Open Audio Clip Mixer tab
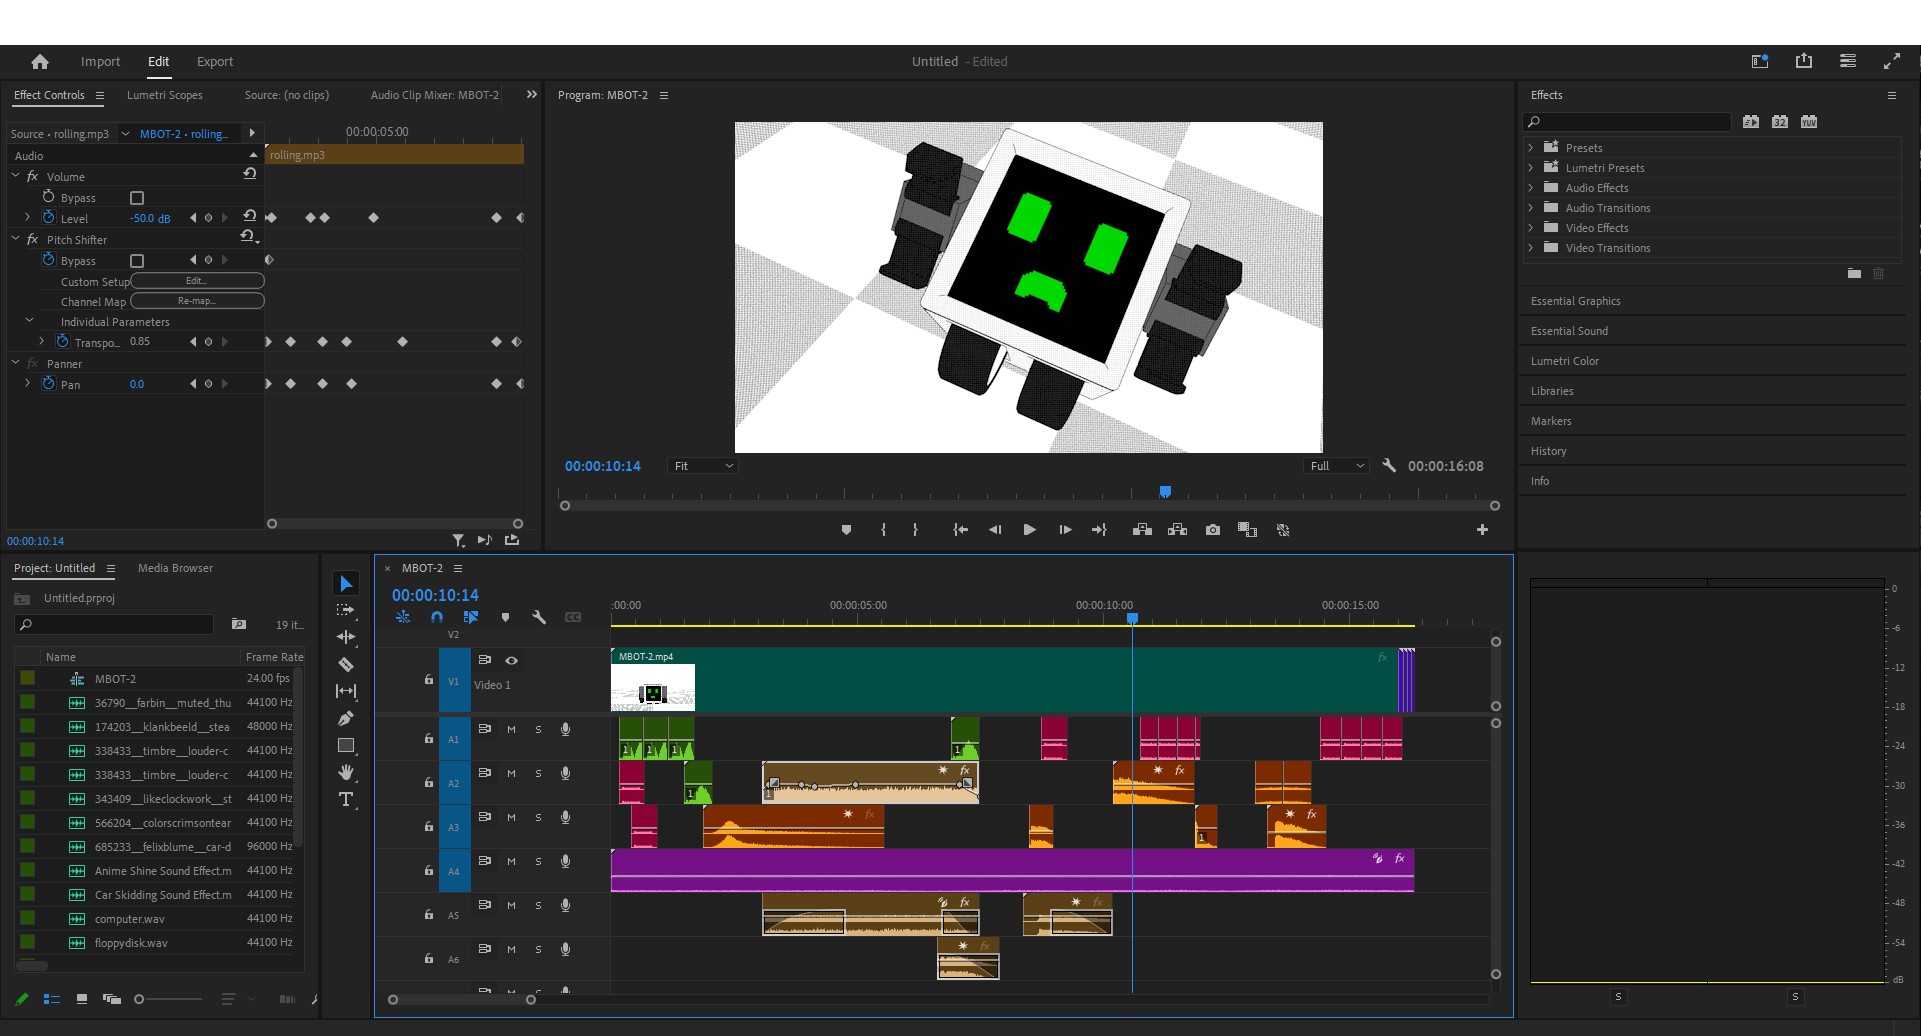1921x1036 pixels. (434, 95)
